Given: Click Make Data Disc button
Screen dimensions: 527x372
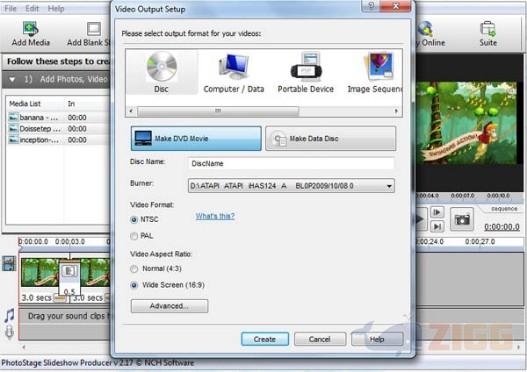Looking at the screenshot, I should 331,138.
